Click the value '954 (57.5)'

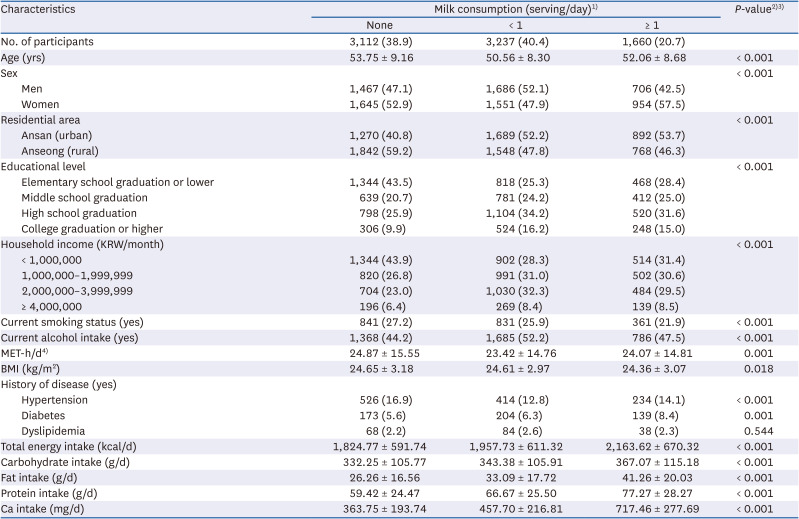(659, 104)
